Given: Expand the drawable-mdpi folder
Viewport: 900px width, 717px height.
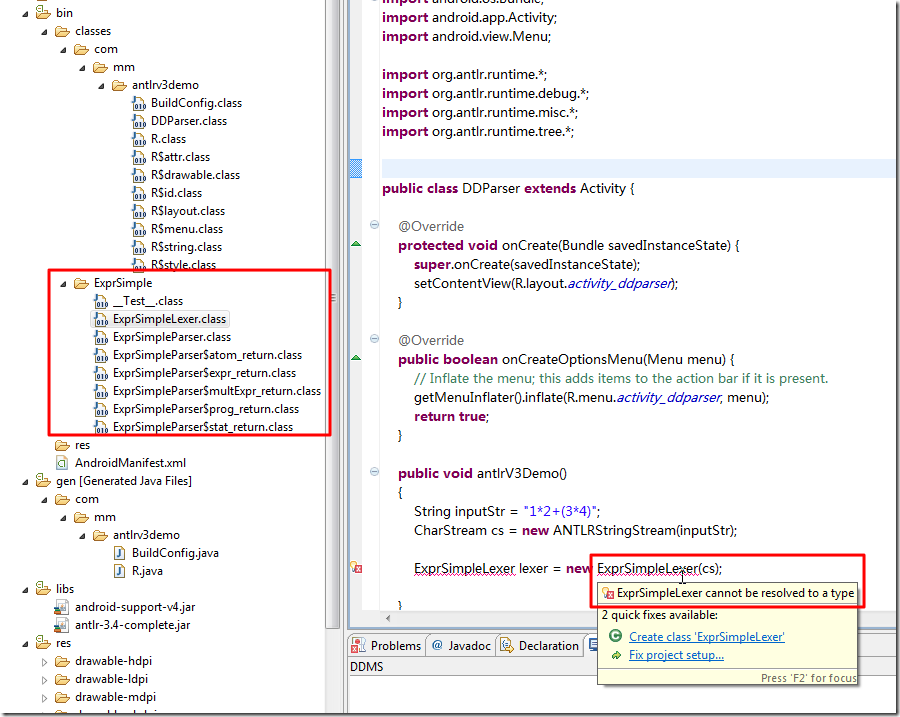Looking at the screenshot, I should [44, 698].
